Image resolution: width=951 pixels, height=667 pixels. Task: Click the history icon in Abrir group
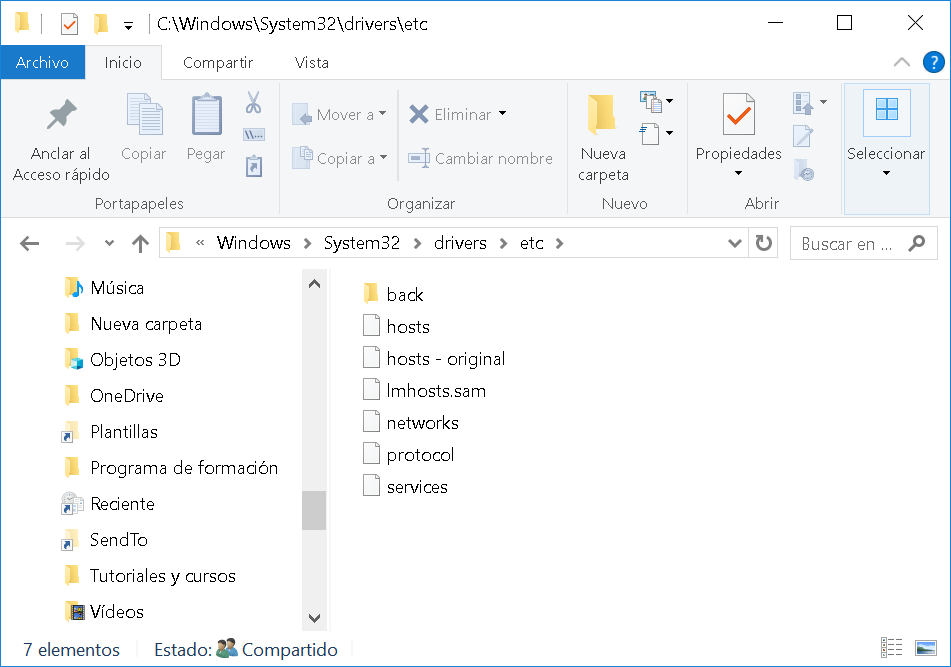coord(804,170)
